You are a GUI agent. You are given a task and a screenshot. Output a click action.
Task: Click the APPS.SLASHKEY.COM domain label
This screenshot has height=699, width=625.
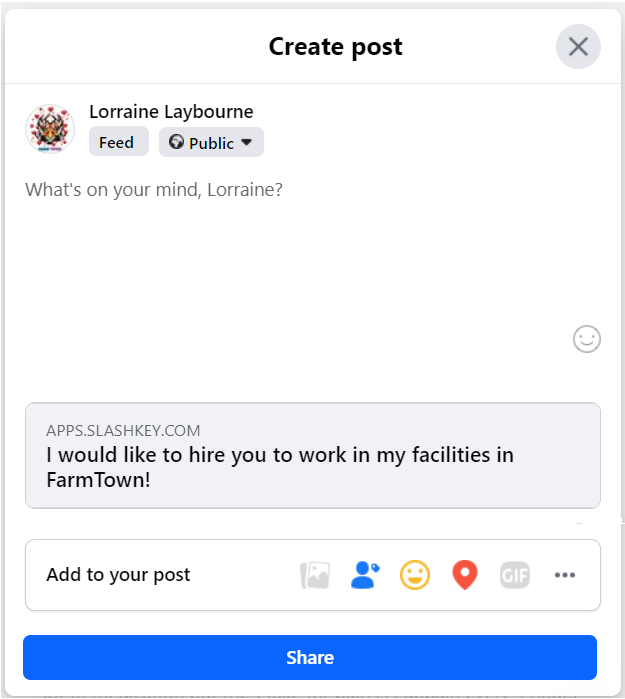click(x=123, y=431)
